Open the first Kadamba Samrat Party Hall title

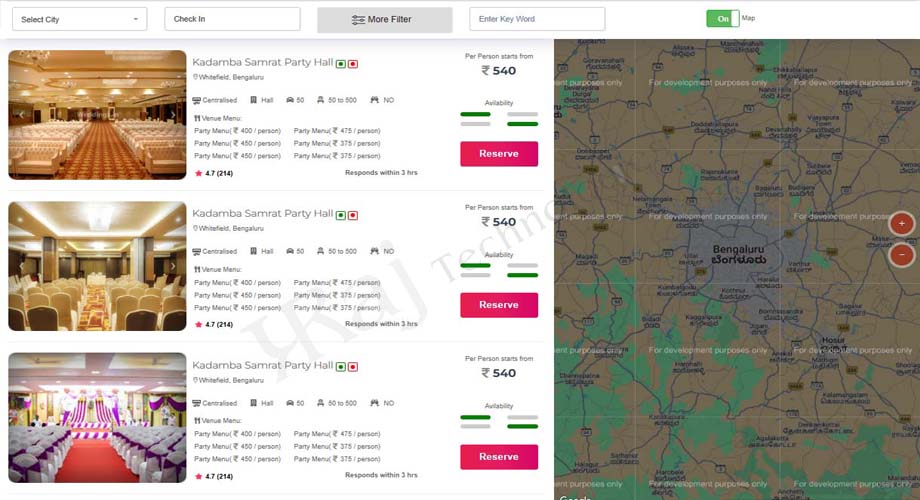(262, 62)
